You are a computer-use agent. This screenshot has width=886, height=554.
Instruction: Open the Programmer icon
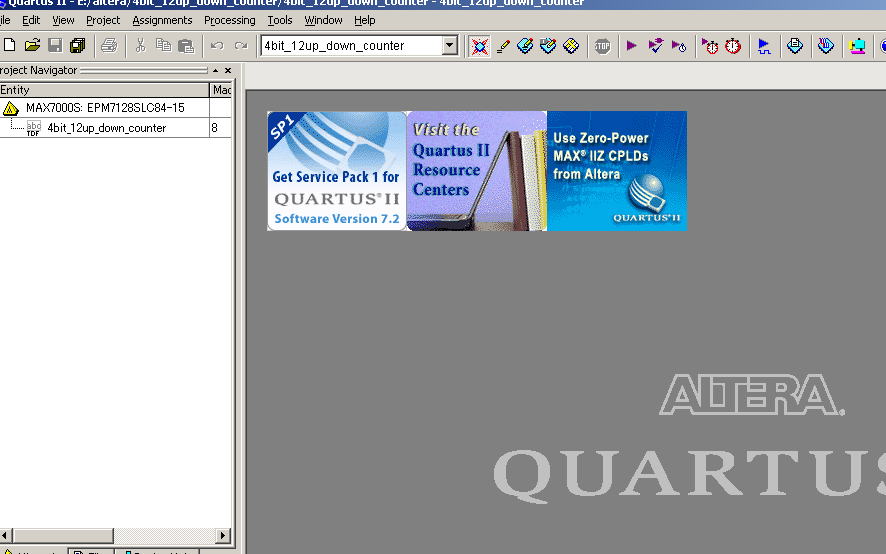[826, 46]
